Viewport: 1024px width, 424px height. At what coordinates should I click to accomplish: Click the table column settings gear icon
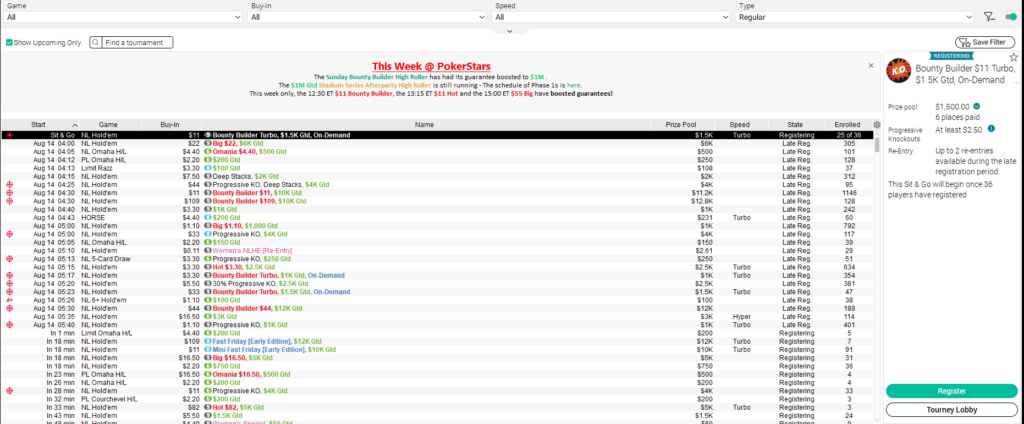pos(877,125)
